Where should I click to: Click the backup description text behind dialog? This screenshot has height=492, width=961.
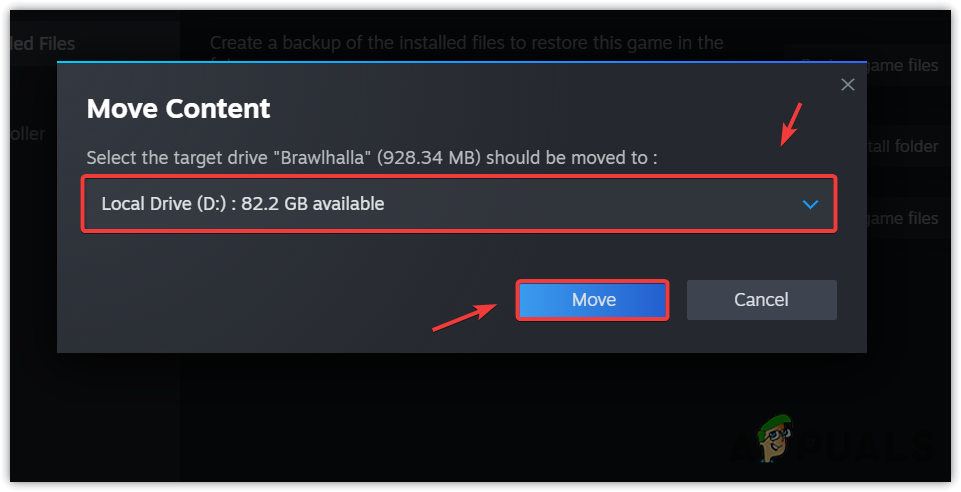(466, 43)
